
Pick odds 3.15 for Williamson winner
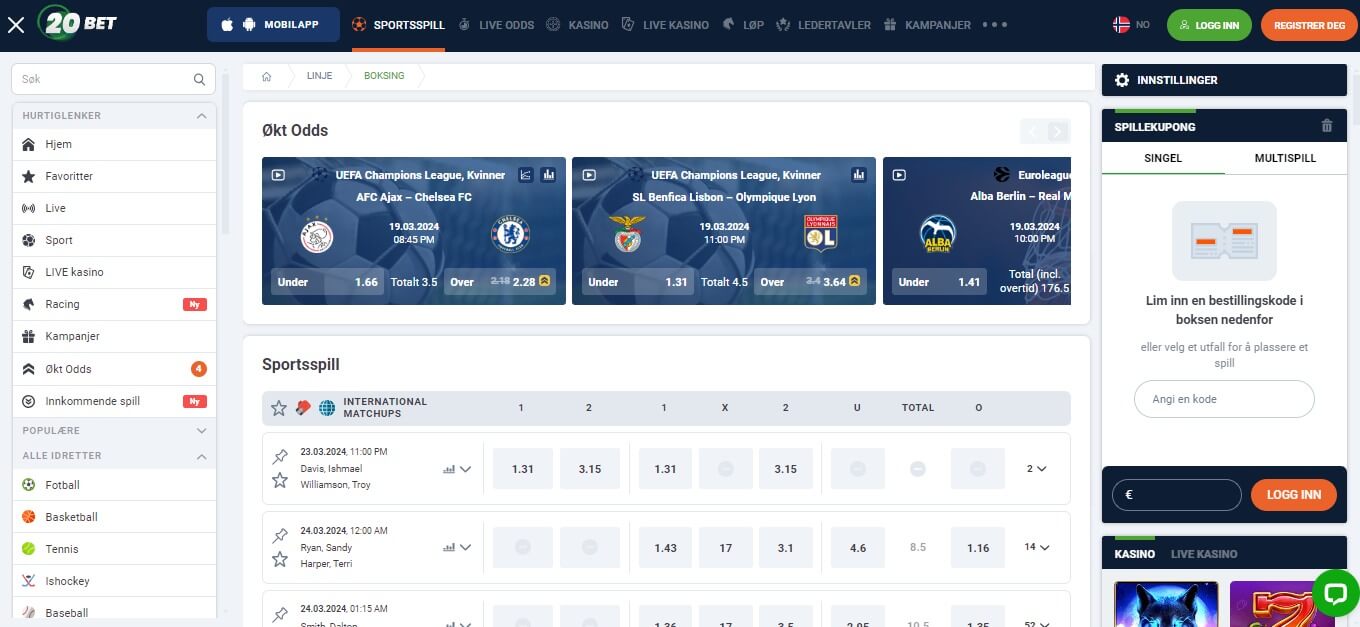590,468
